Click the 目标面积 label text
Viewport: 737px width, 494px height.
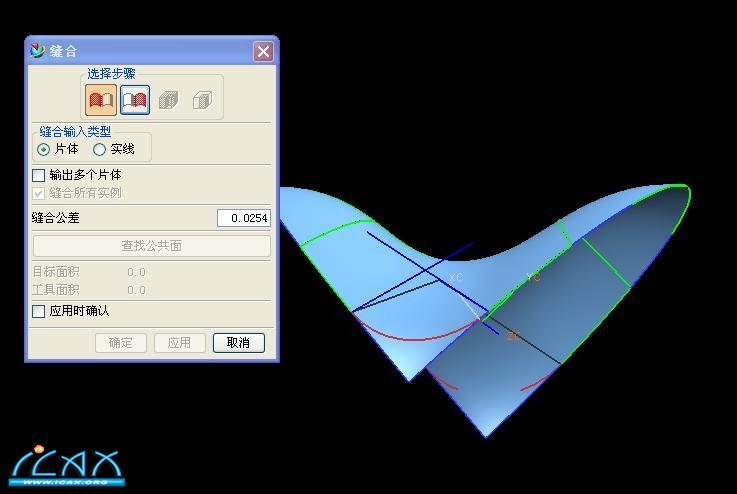point(56,272)
